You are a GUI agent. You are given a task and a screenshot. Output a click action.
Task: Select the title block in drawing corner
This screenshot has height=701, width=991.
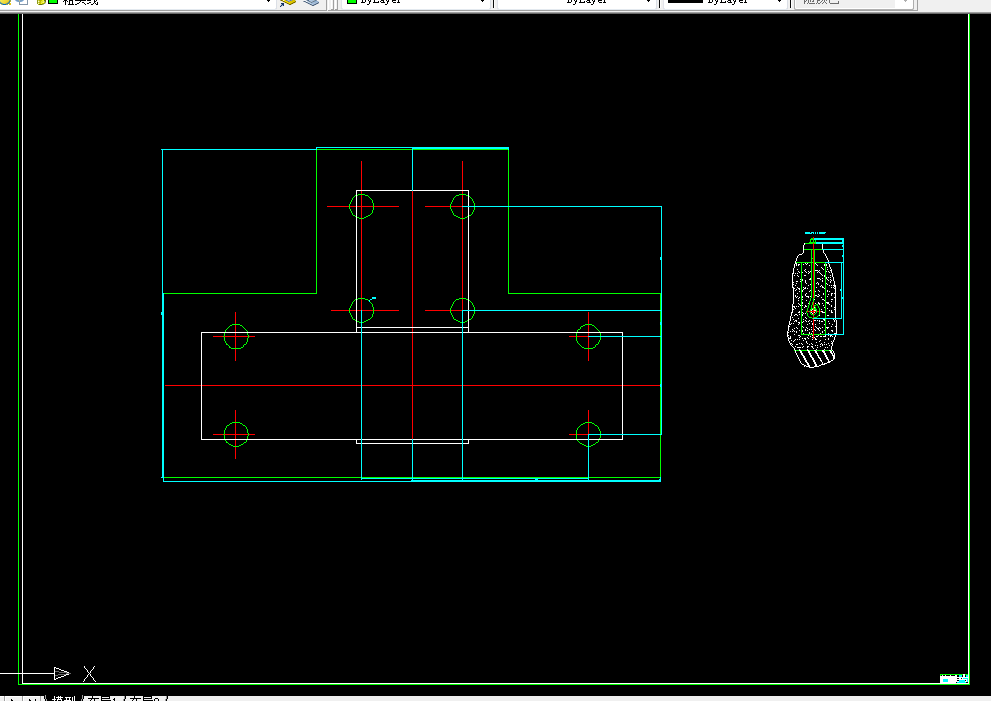coord(954,679)
